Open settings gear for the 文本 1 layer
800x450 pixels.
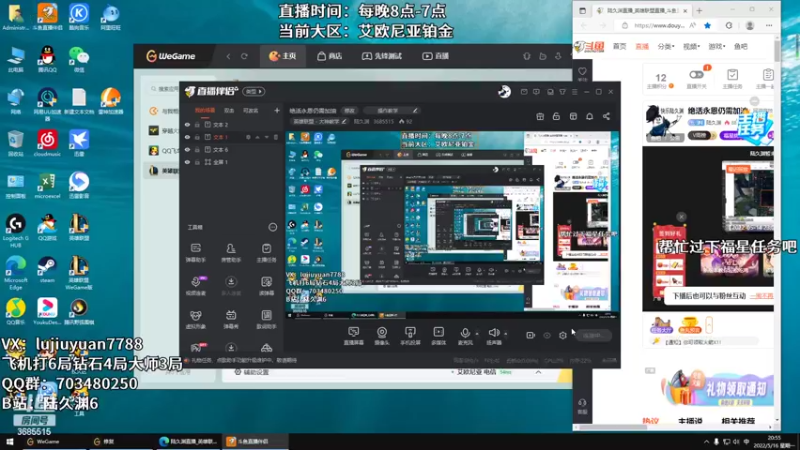(248, 137)
